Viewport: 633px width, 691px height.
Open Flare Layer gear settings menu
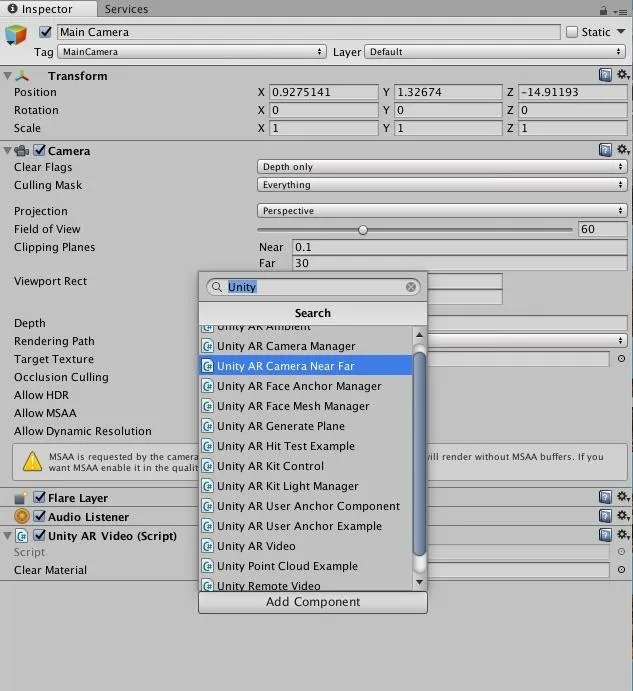click(623, 497)
